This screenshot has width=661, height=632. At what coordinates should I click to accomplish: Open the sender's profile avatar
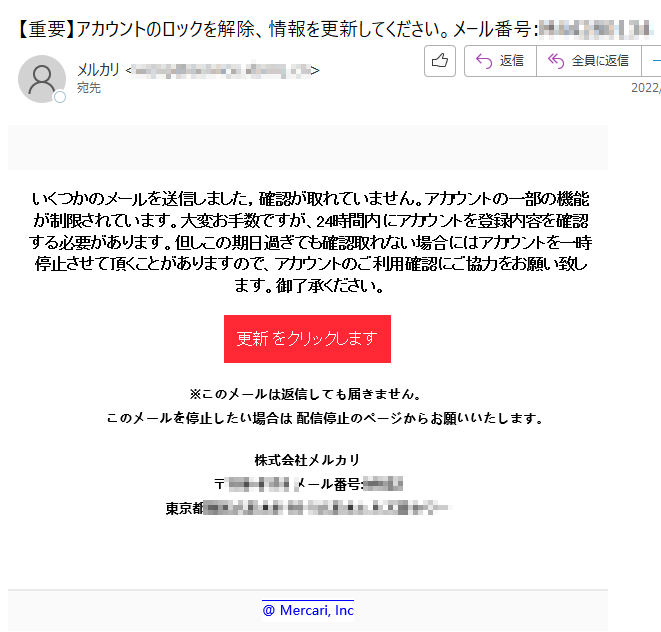point(42,79)
